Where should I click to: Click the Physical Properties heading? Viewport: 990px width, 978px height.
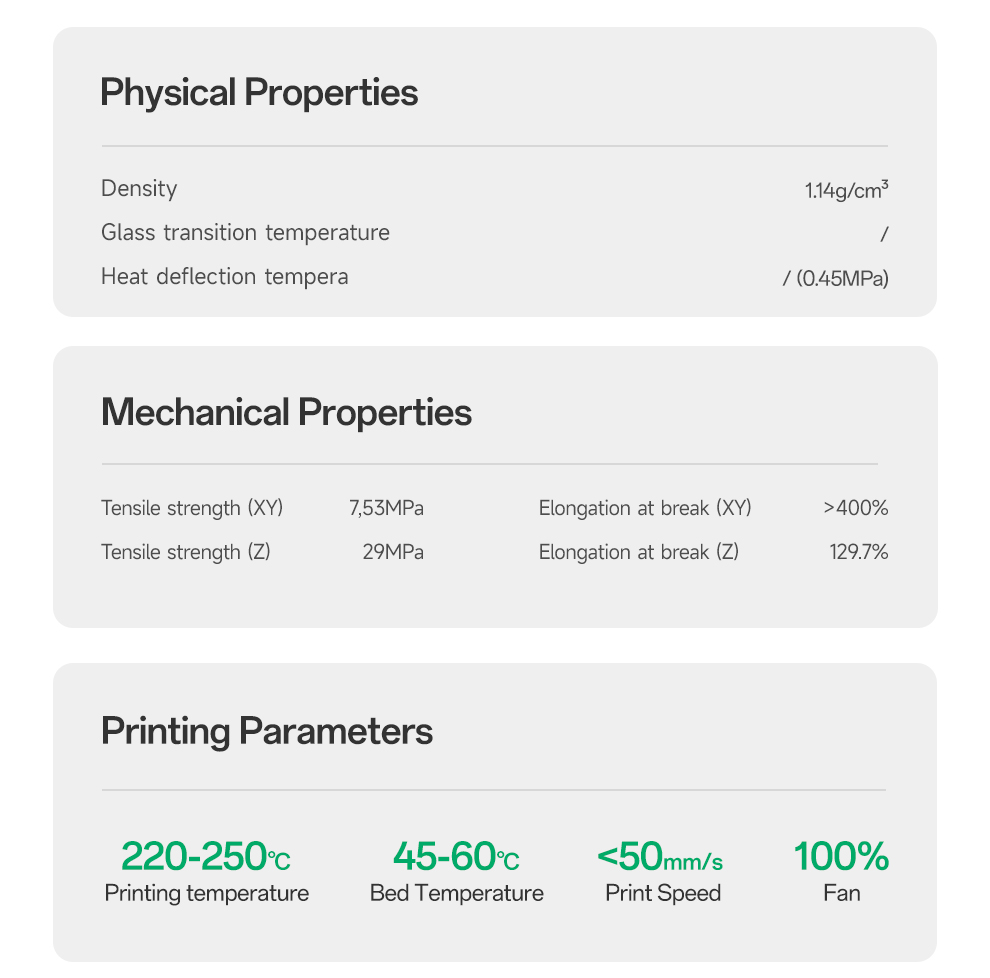pos(259,93)
